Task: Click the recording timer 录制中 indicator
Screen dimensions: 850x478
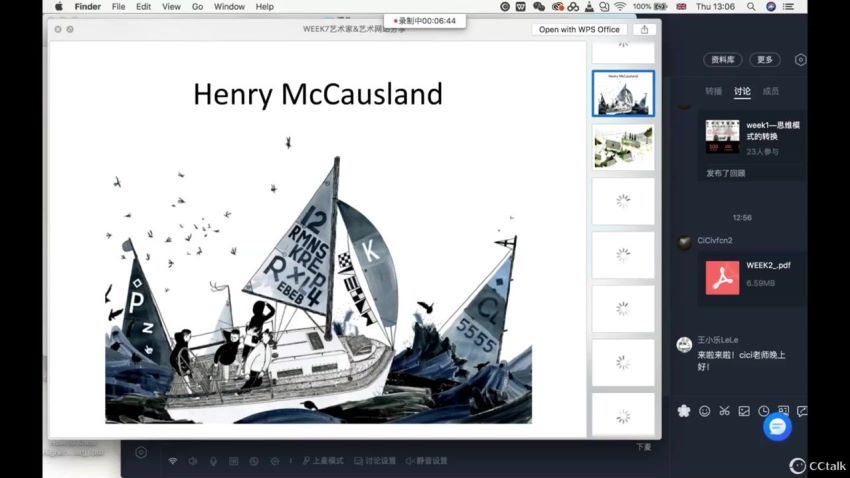Action: tap(424, 21)
